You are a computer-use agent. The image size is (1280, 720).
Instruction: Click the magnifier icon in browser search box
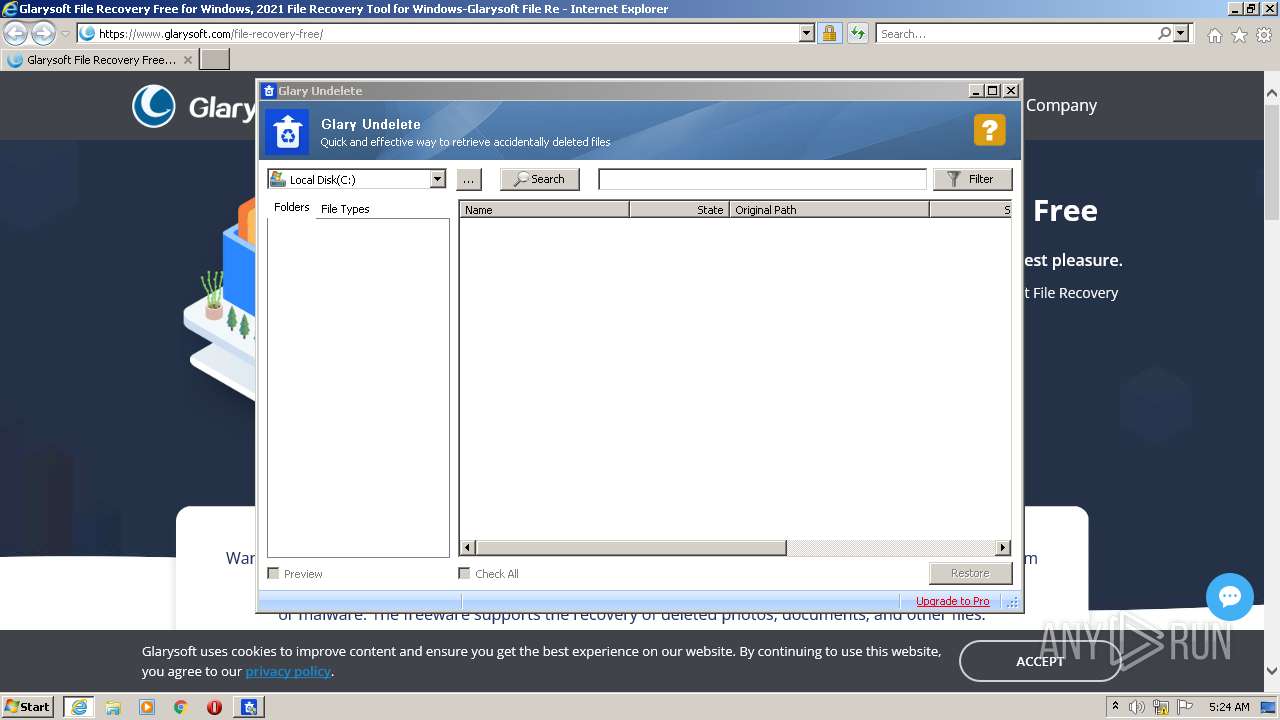click(x=1164, y=33)
